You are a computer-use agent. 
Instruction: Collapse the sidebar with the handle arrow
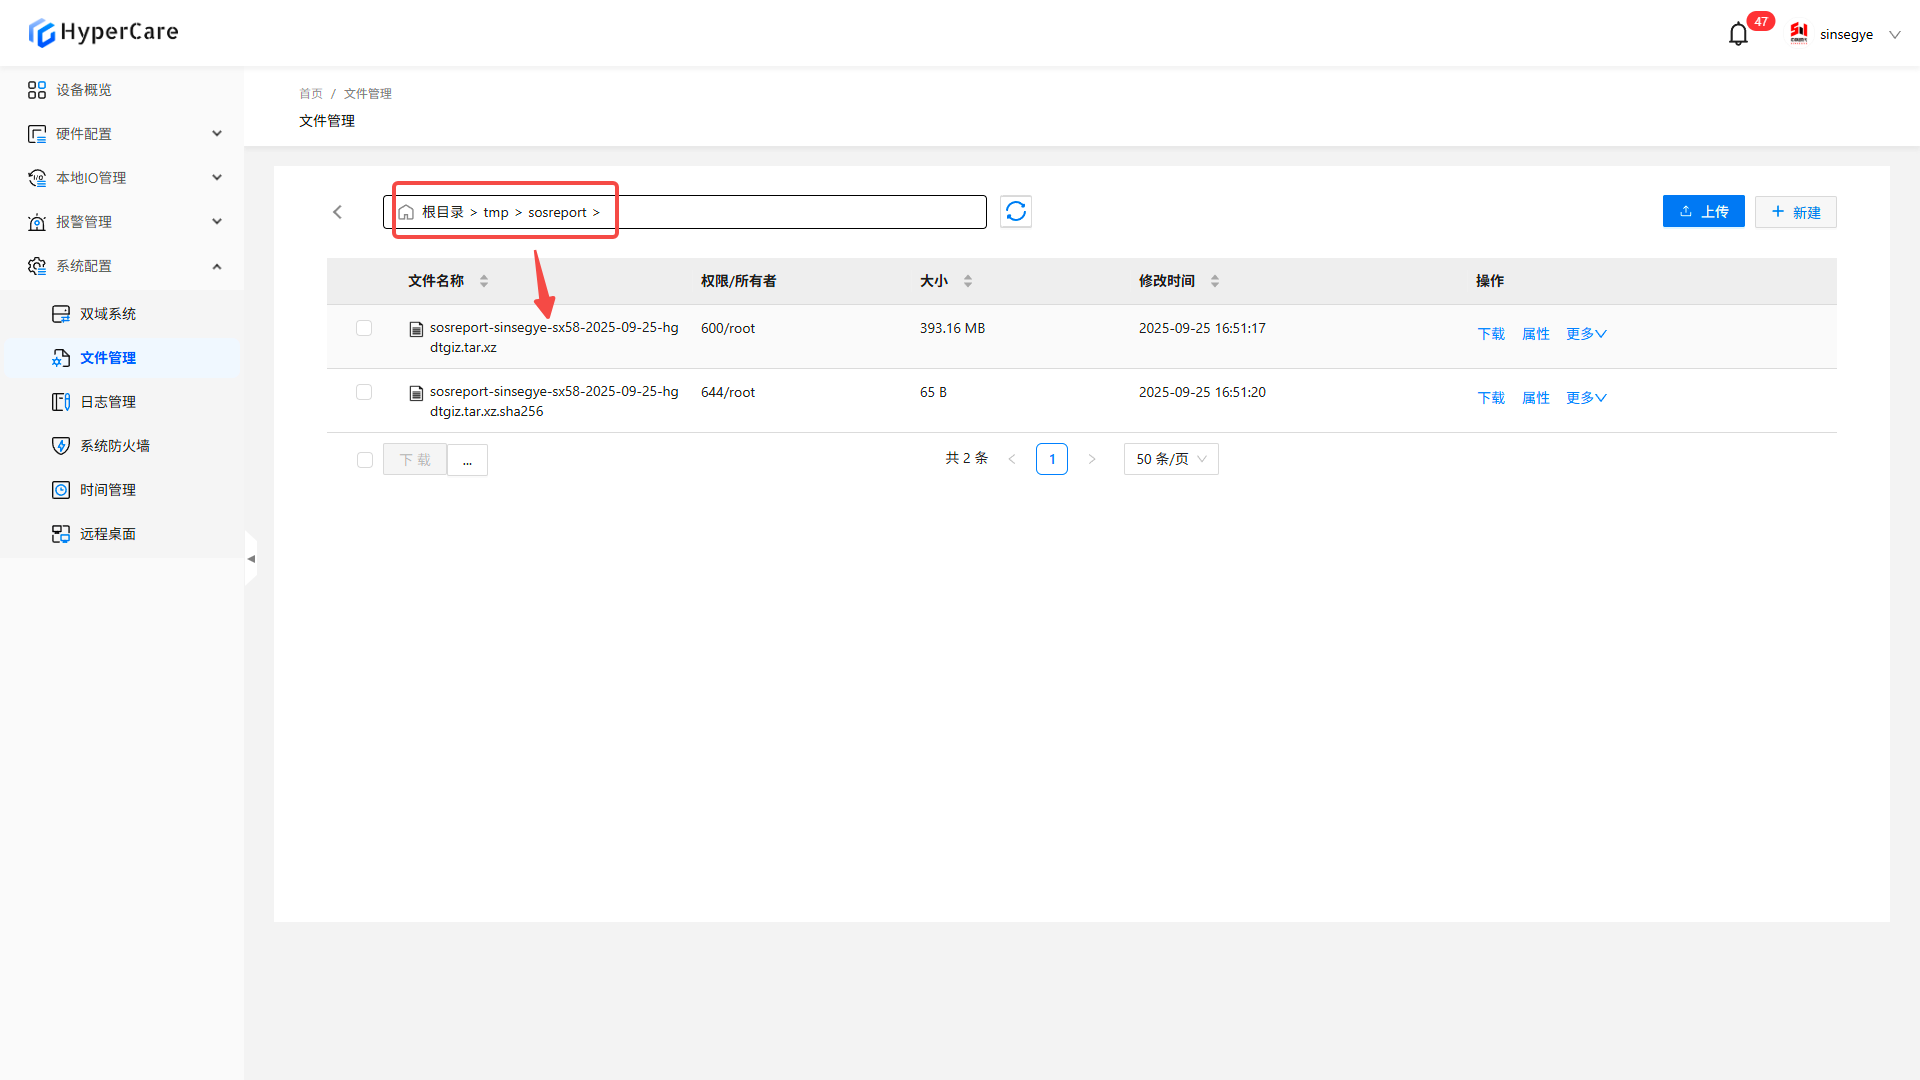tap(251, 558)
